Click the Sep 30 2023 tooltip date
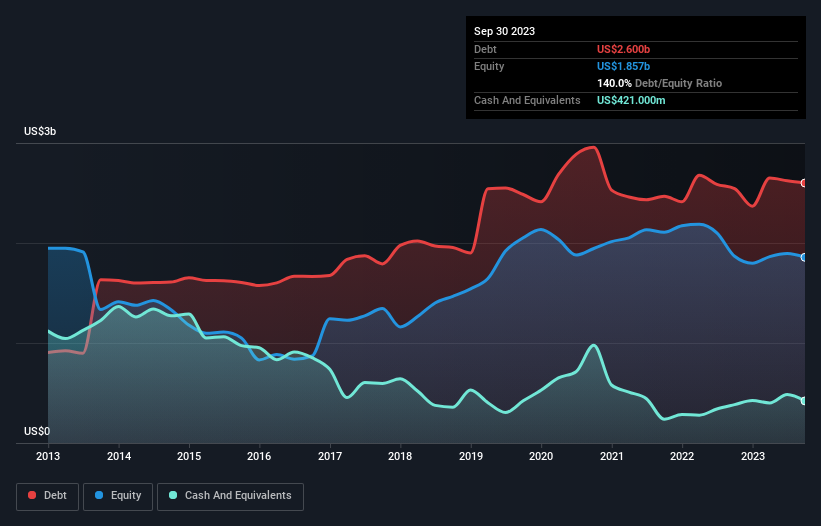Screen dimensions: 821x526 (504, 31)
